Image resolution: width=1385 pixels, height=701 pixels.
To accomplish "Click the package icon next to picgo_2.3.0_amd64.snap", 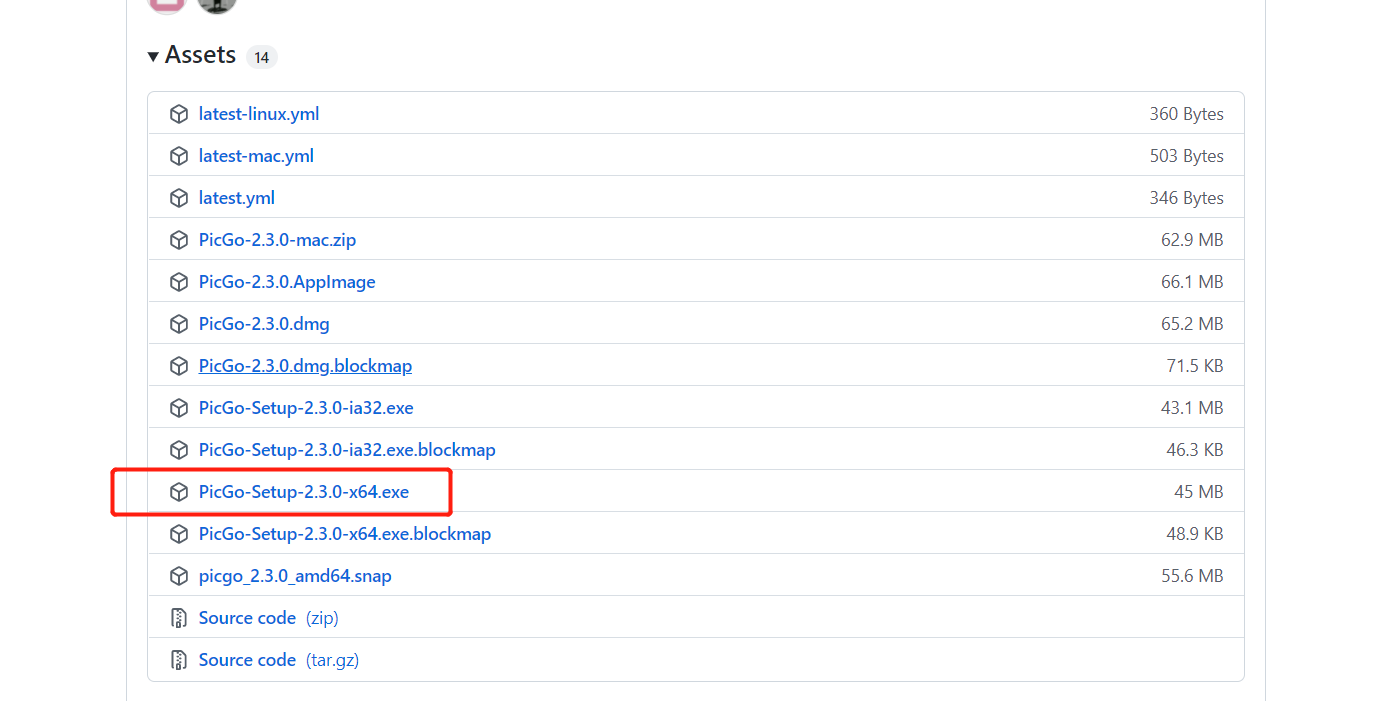I will 179,576.
